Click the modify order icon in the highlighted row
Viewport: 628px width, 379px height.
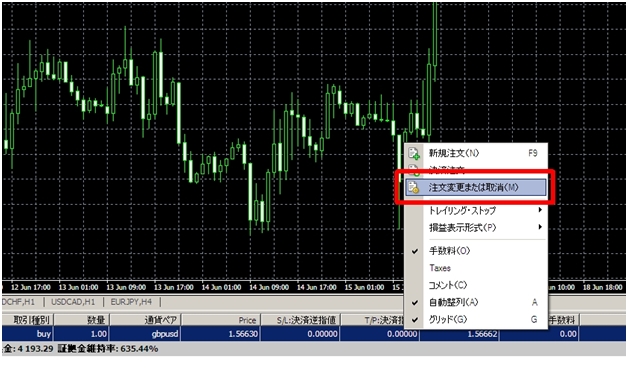[414, 187]
